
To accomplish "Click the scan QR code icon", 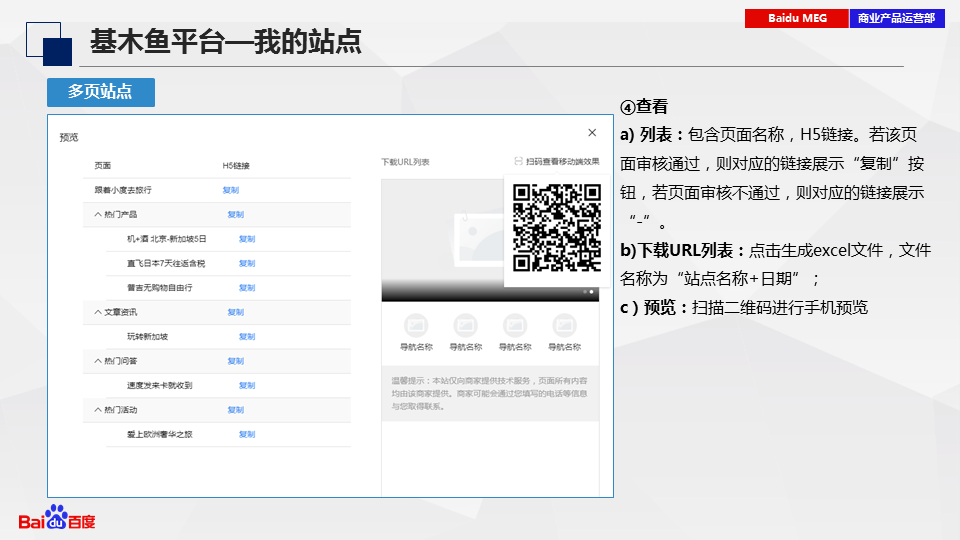I will pyautogui.click(x=518, y=161).
